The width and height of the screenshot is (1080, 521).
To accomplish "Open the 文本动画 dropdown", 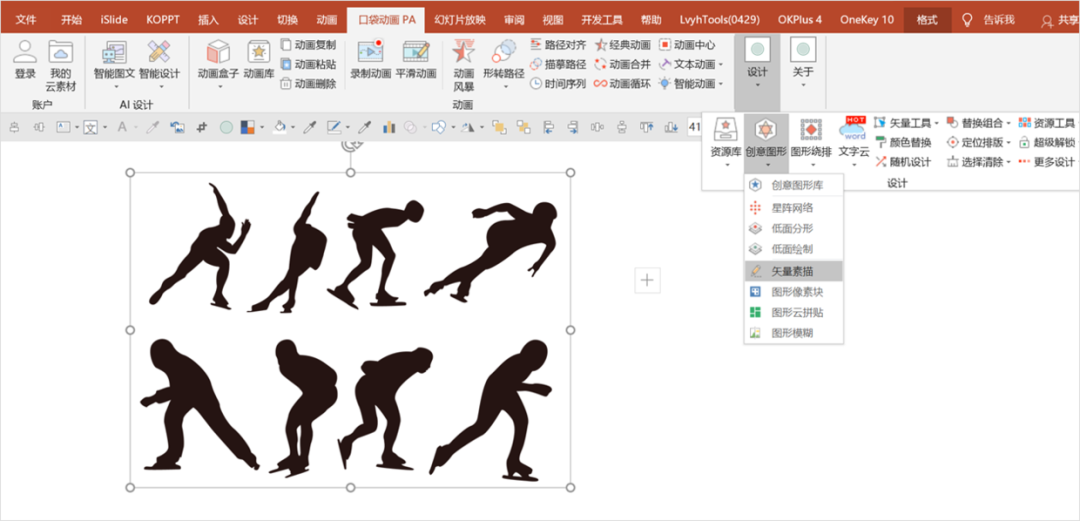I will click(720, 65).
